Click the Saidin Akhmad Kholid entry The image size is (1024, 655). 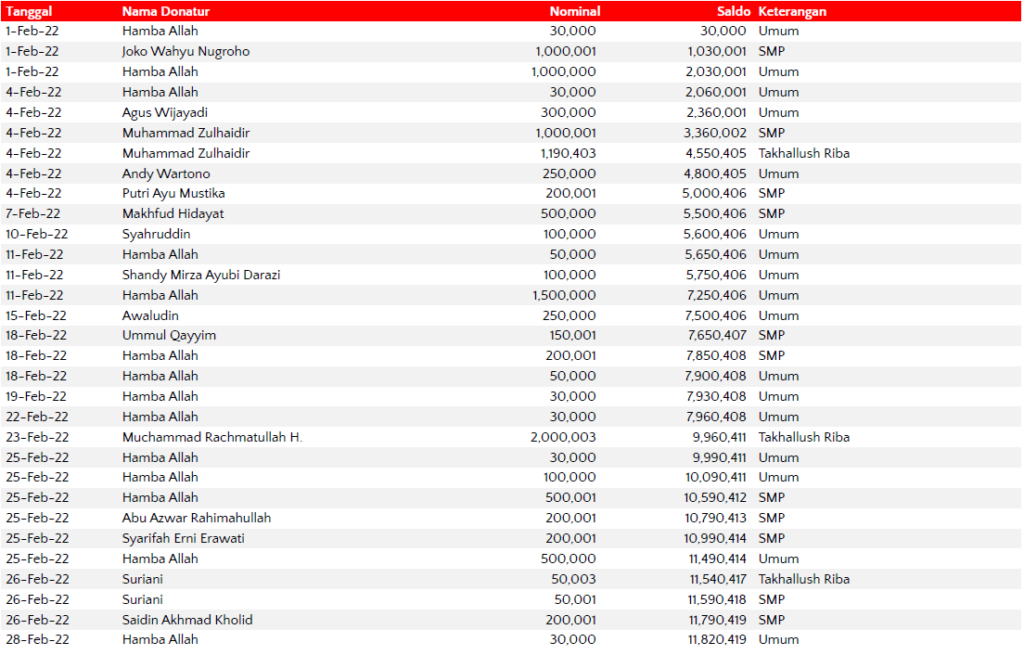coord(187,620)
